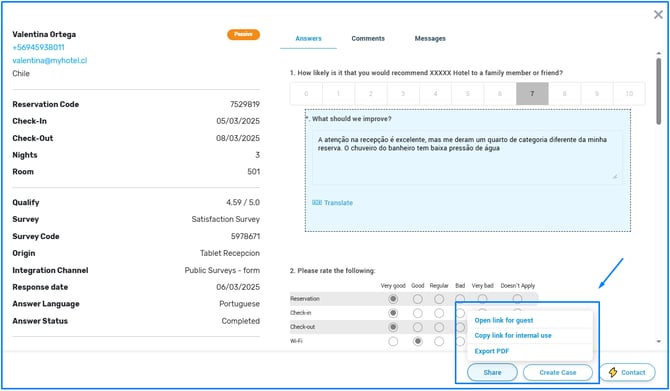
Task: Select score 9 on recommendation scale
Action: (597, 94)
